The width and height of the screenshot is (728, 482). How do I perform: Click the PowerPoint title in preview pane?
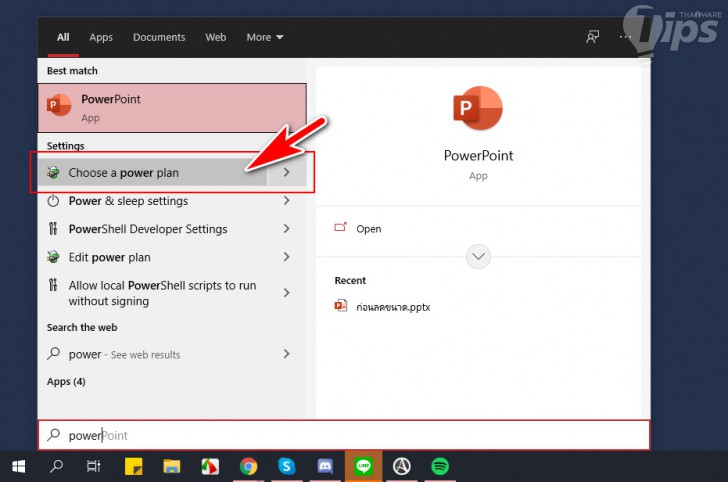478,156
